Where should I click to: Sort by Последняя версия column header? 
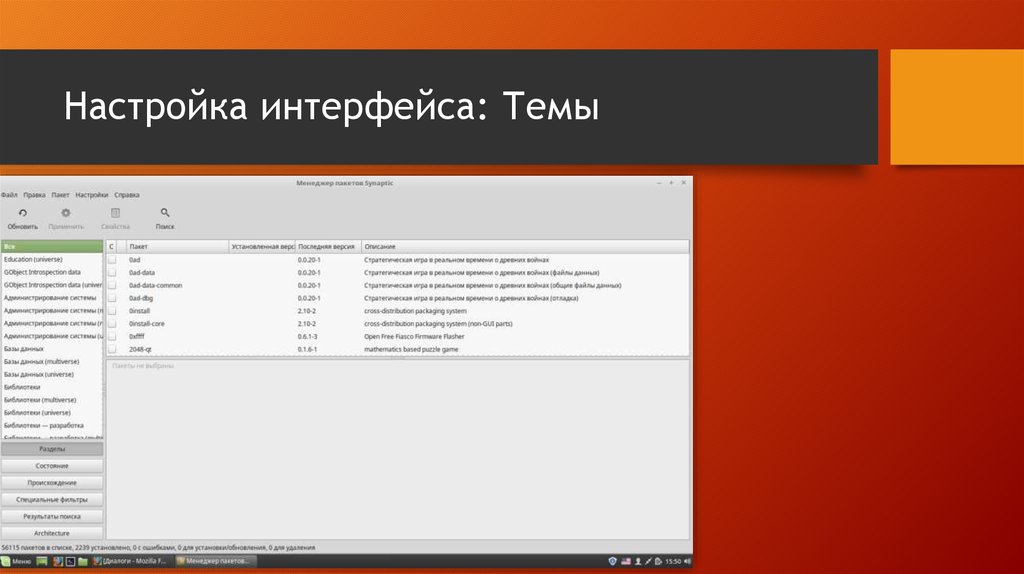[328, 247]
